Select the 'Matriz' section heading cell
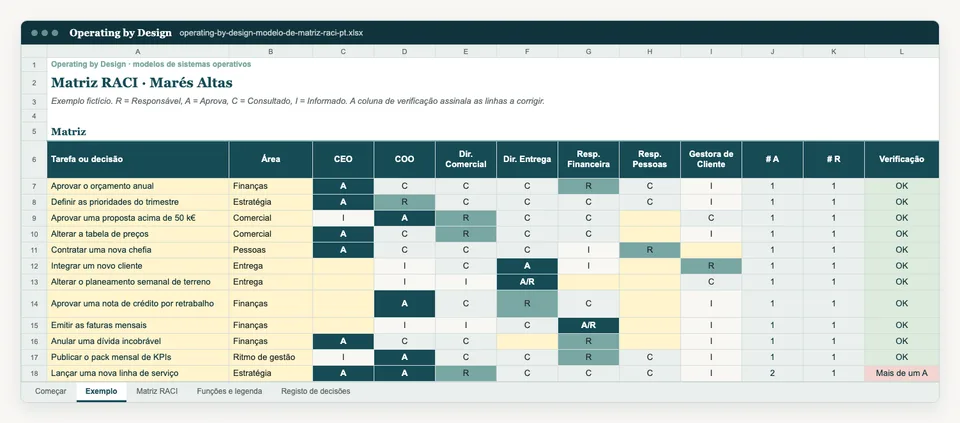This screenshot has height=423, width=960. pyautogui.click(x=69, y=132)
